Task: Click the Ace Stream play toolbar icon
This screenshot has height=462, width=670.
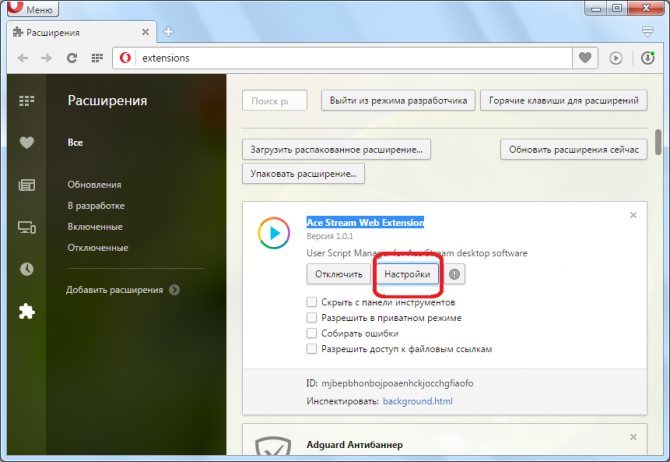Action: 616,58
